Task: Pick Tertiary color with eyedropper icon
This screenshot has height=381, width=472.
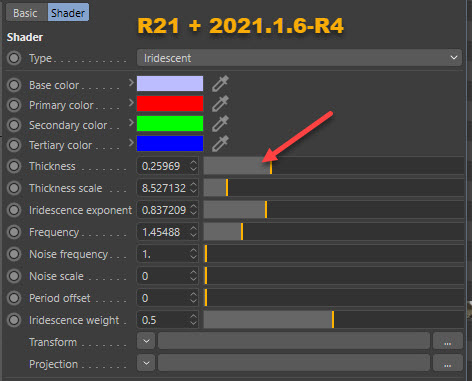Action: click(220, 143)
